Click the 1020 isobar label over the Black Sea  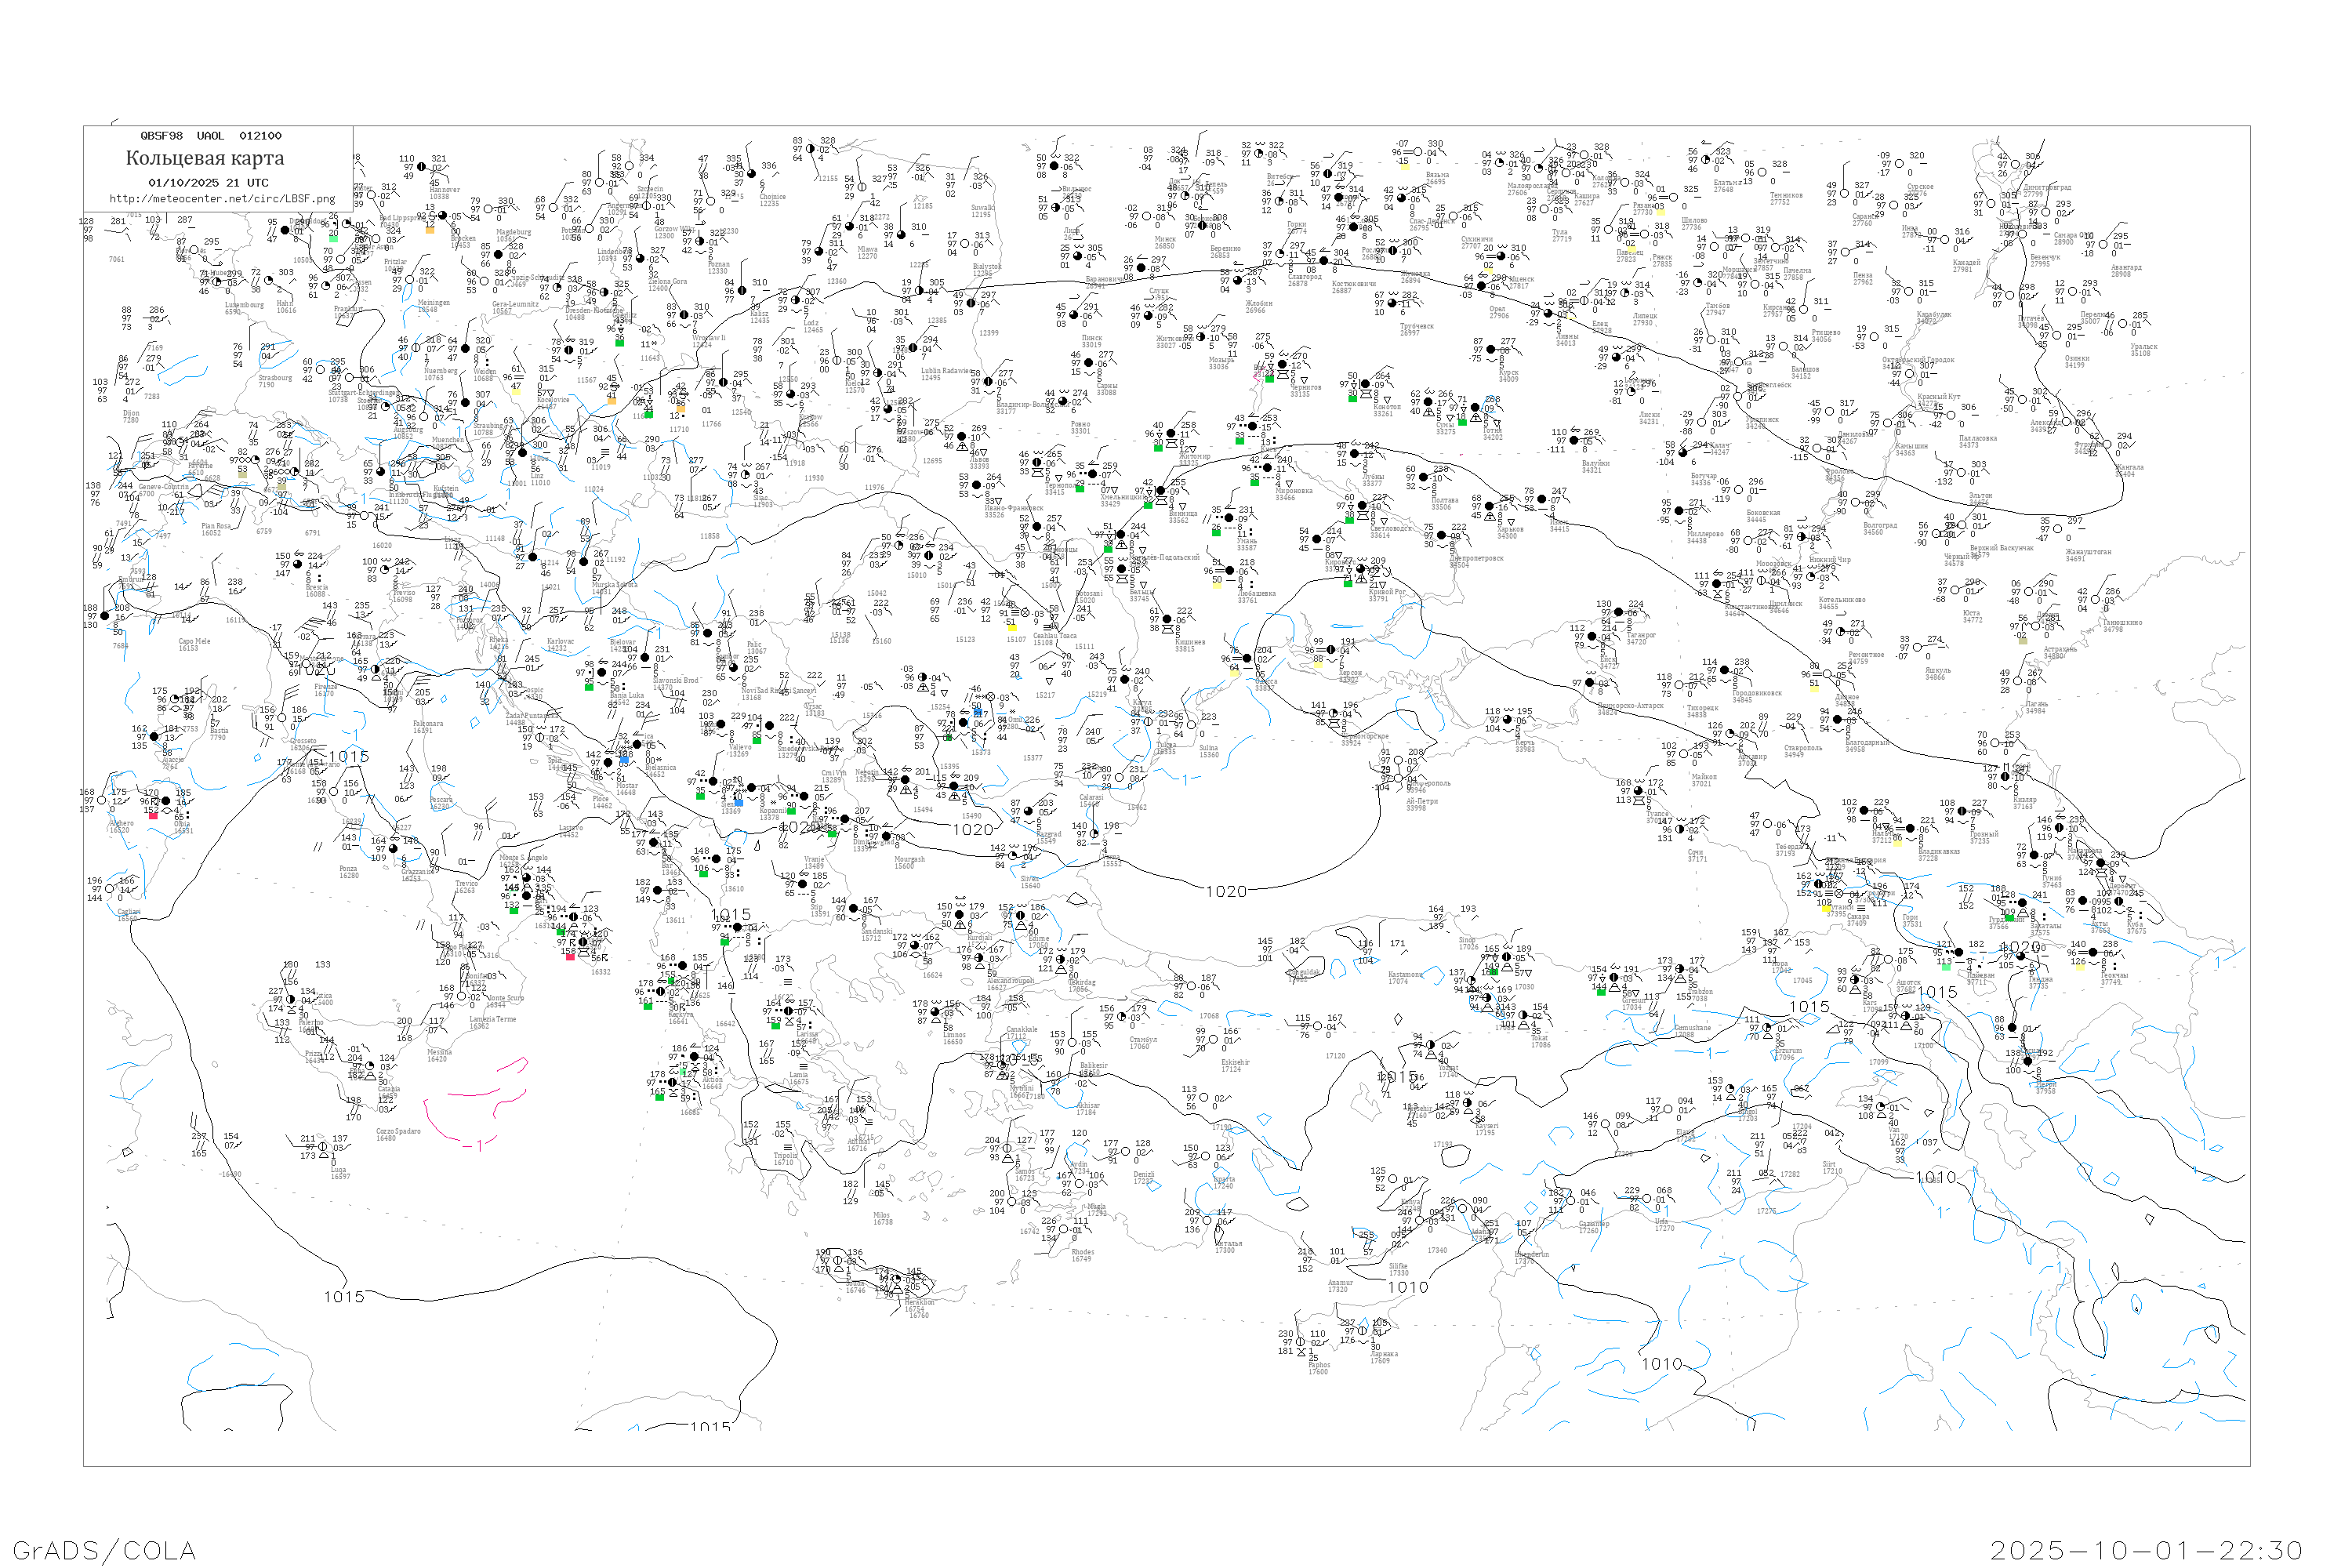coord(1226,892)
